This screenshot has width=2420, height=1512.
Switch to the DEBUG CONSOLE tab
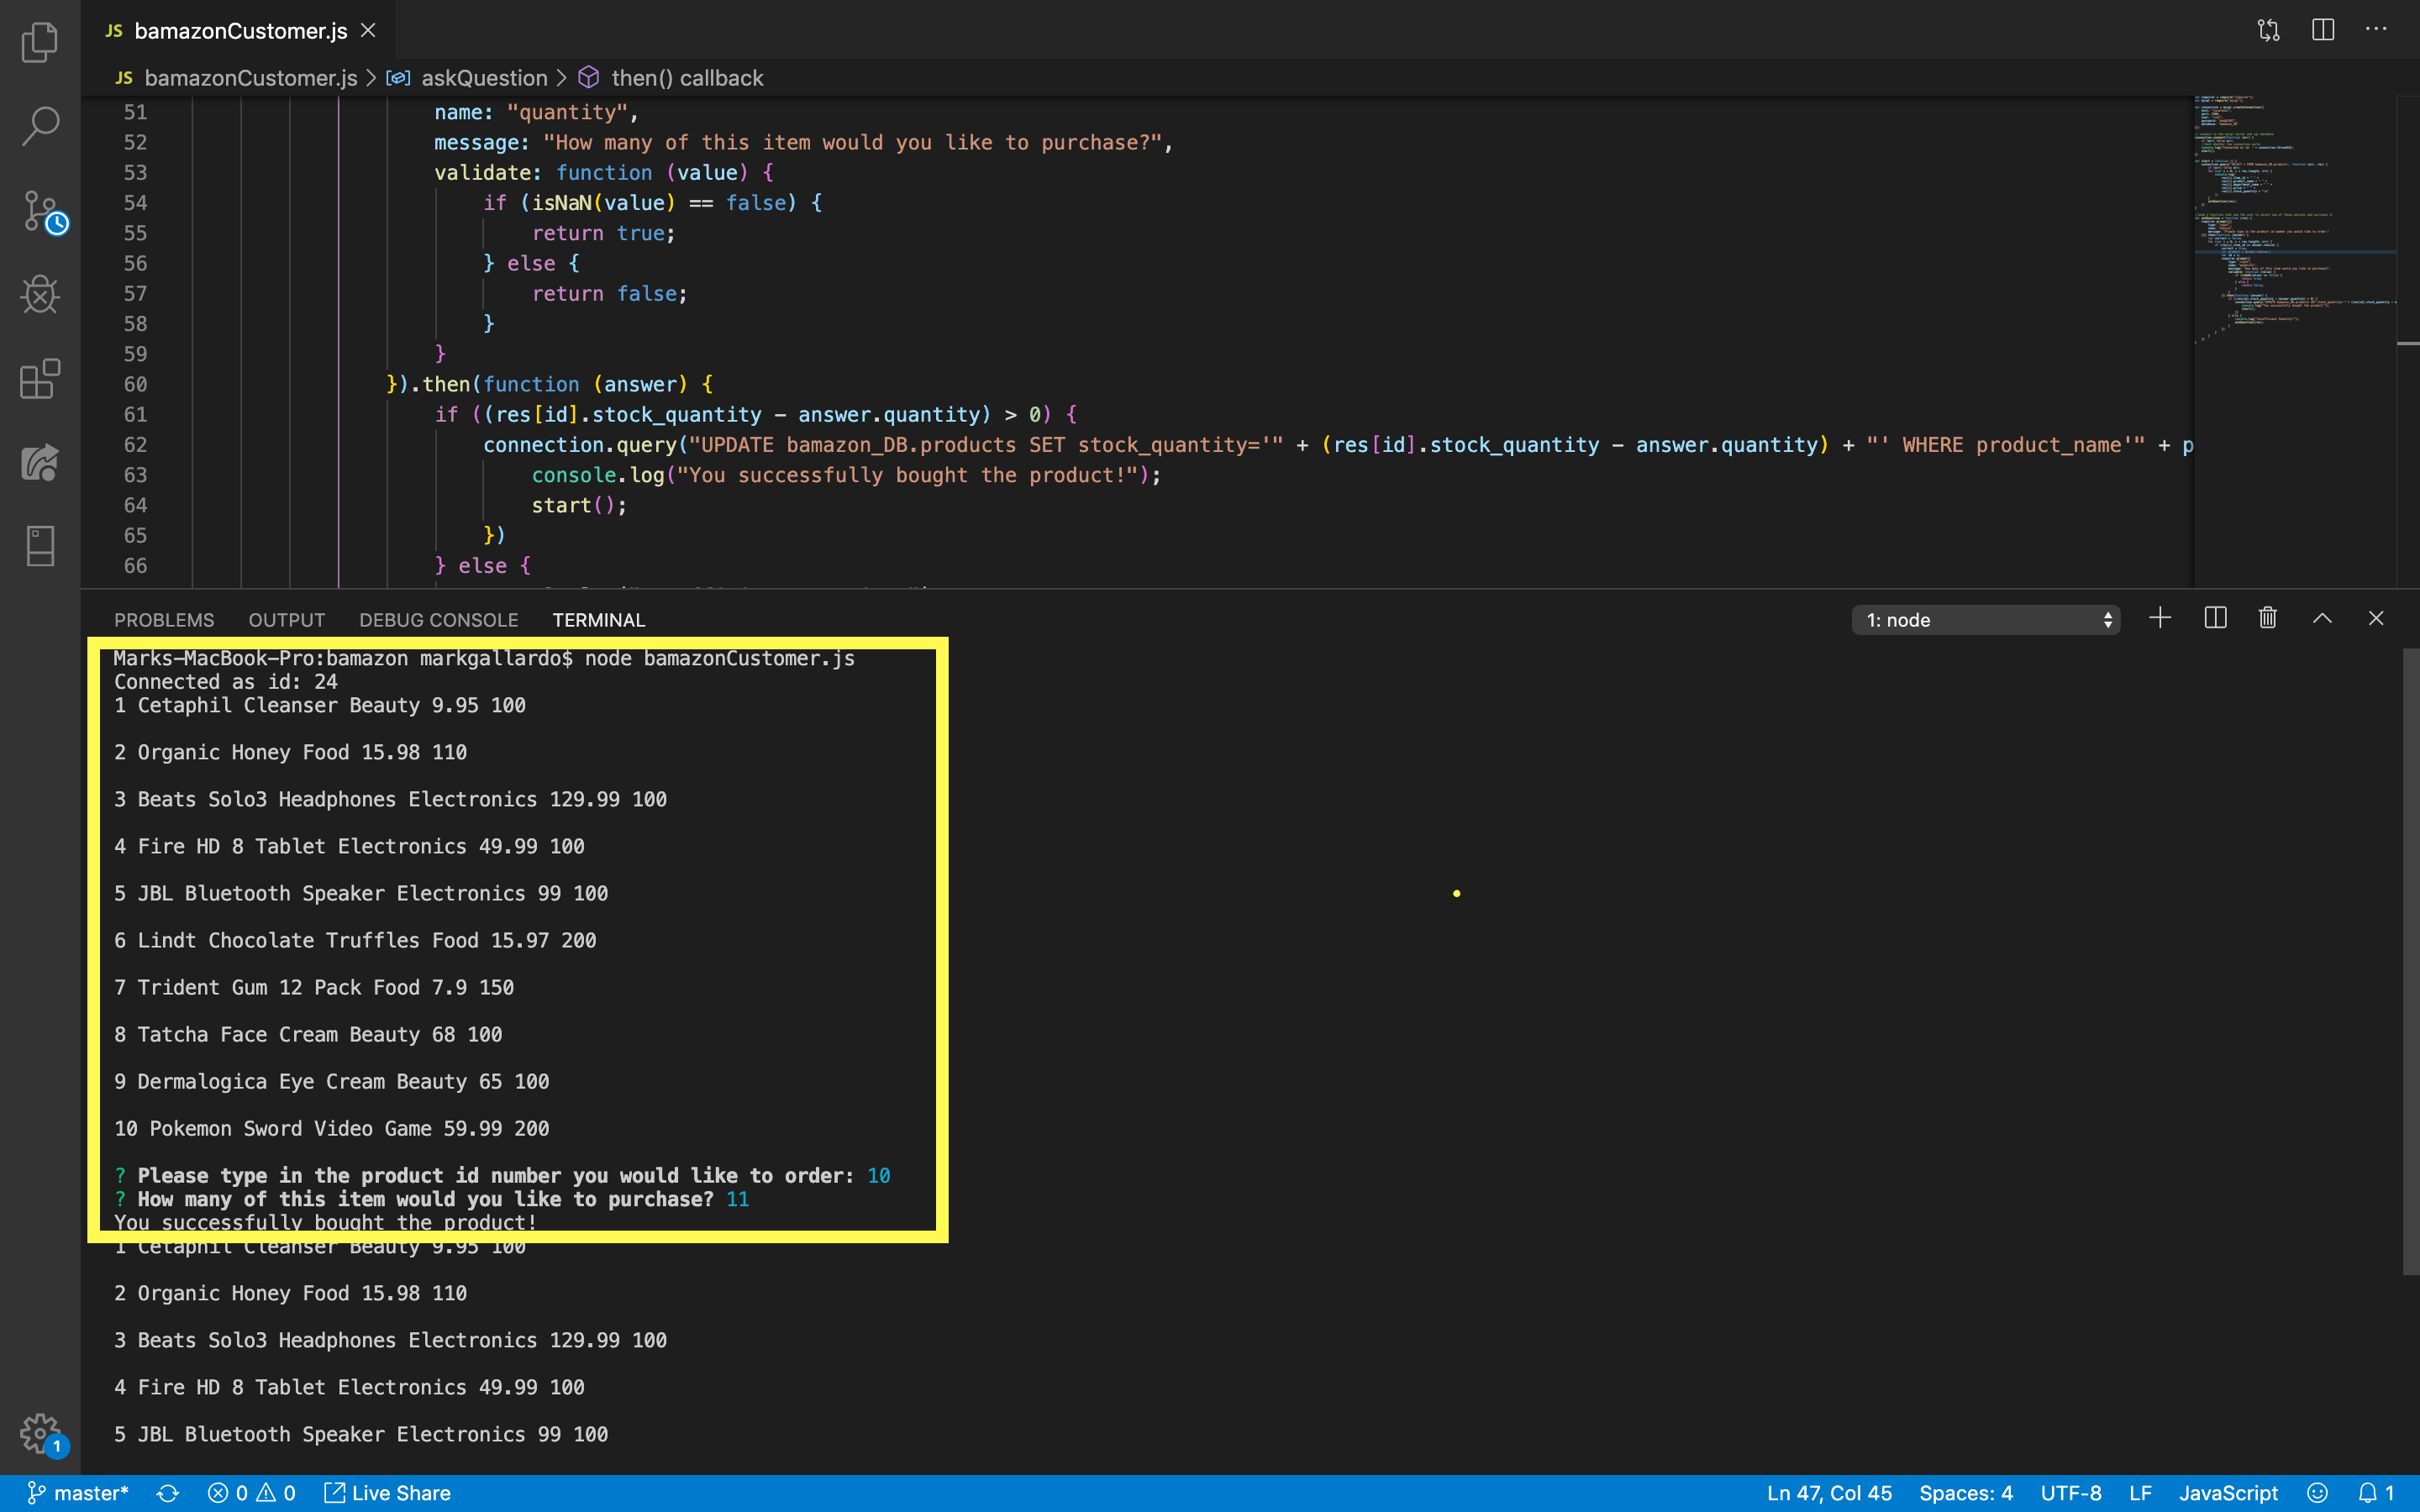tap(438, 620)
